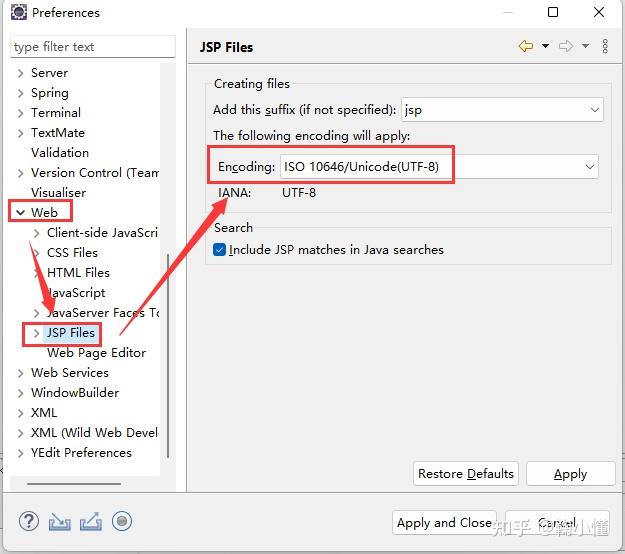Click the Eclipse Preferences title icon
This screenshot has width=625, height=554.
[17, 13]
